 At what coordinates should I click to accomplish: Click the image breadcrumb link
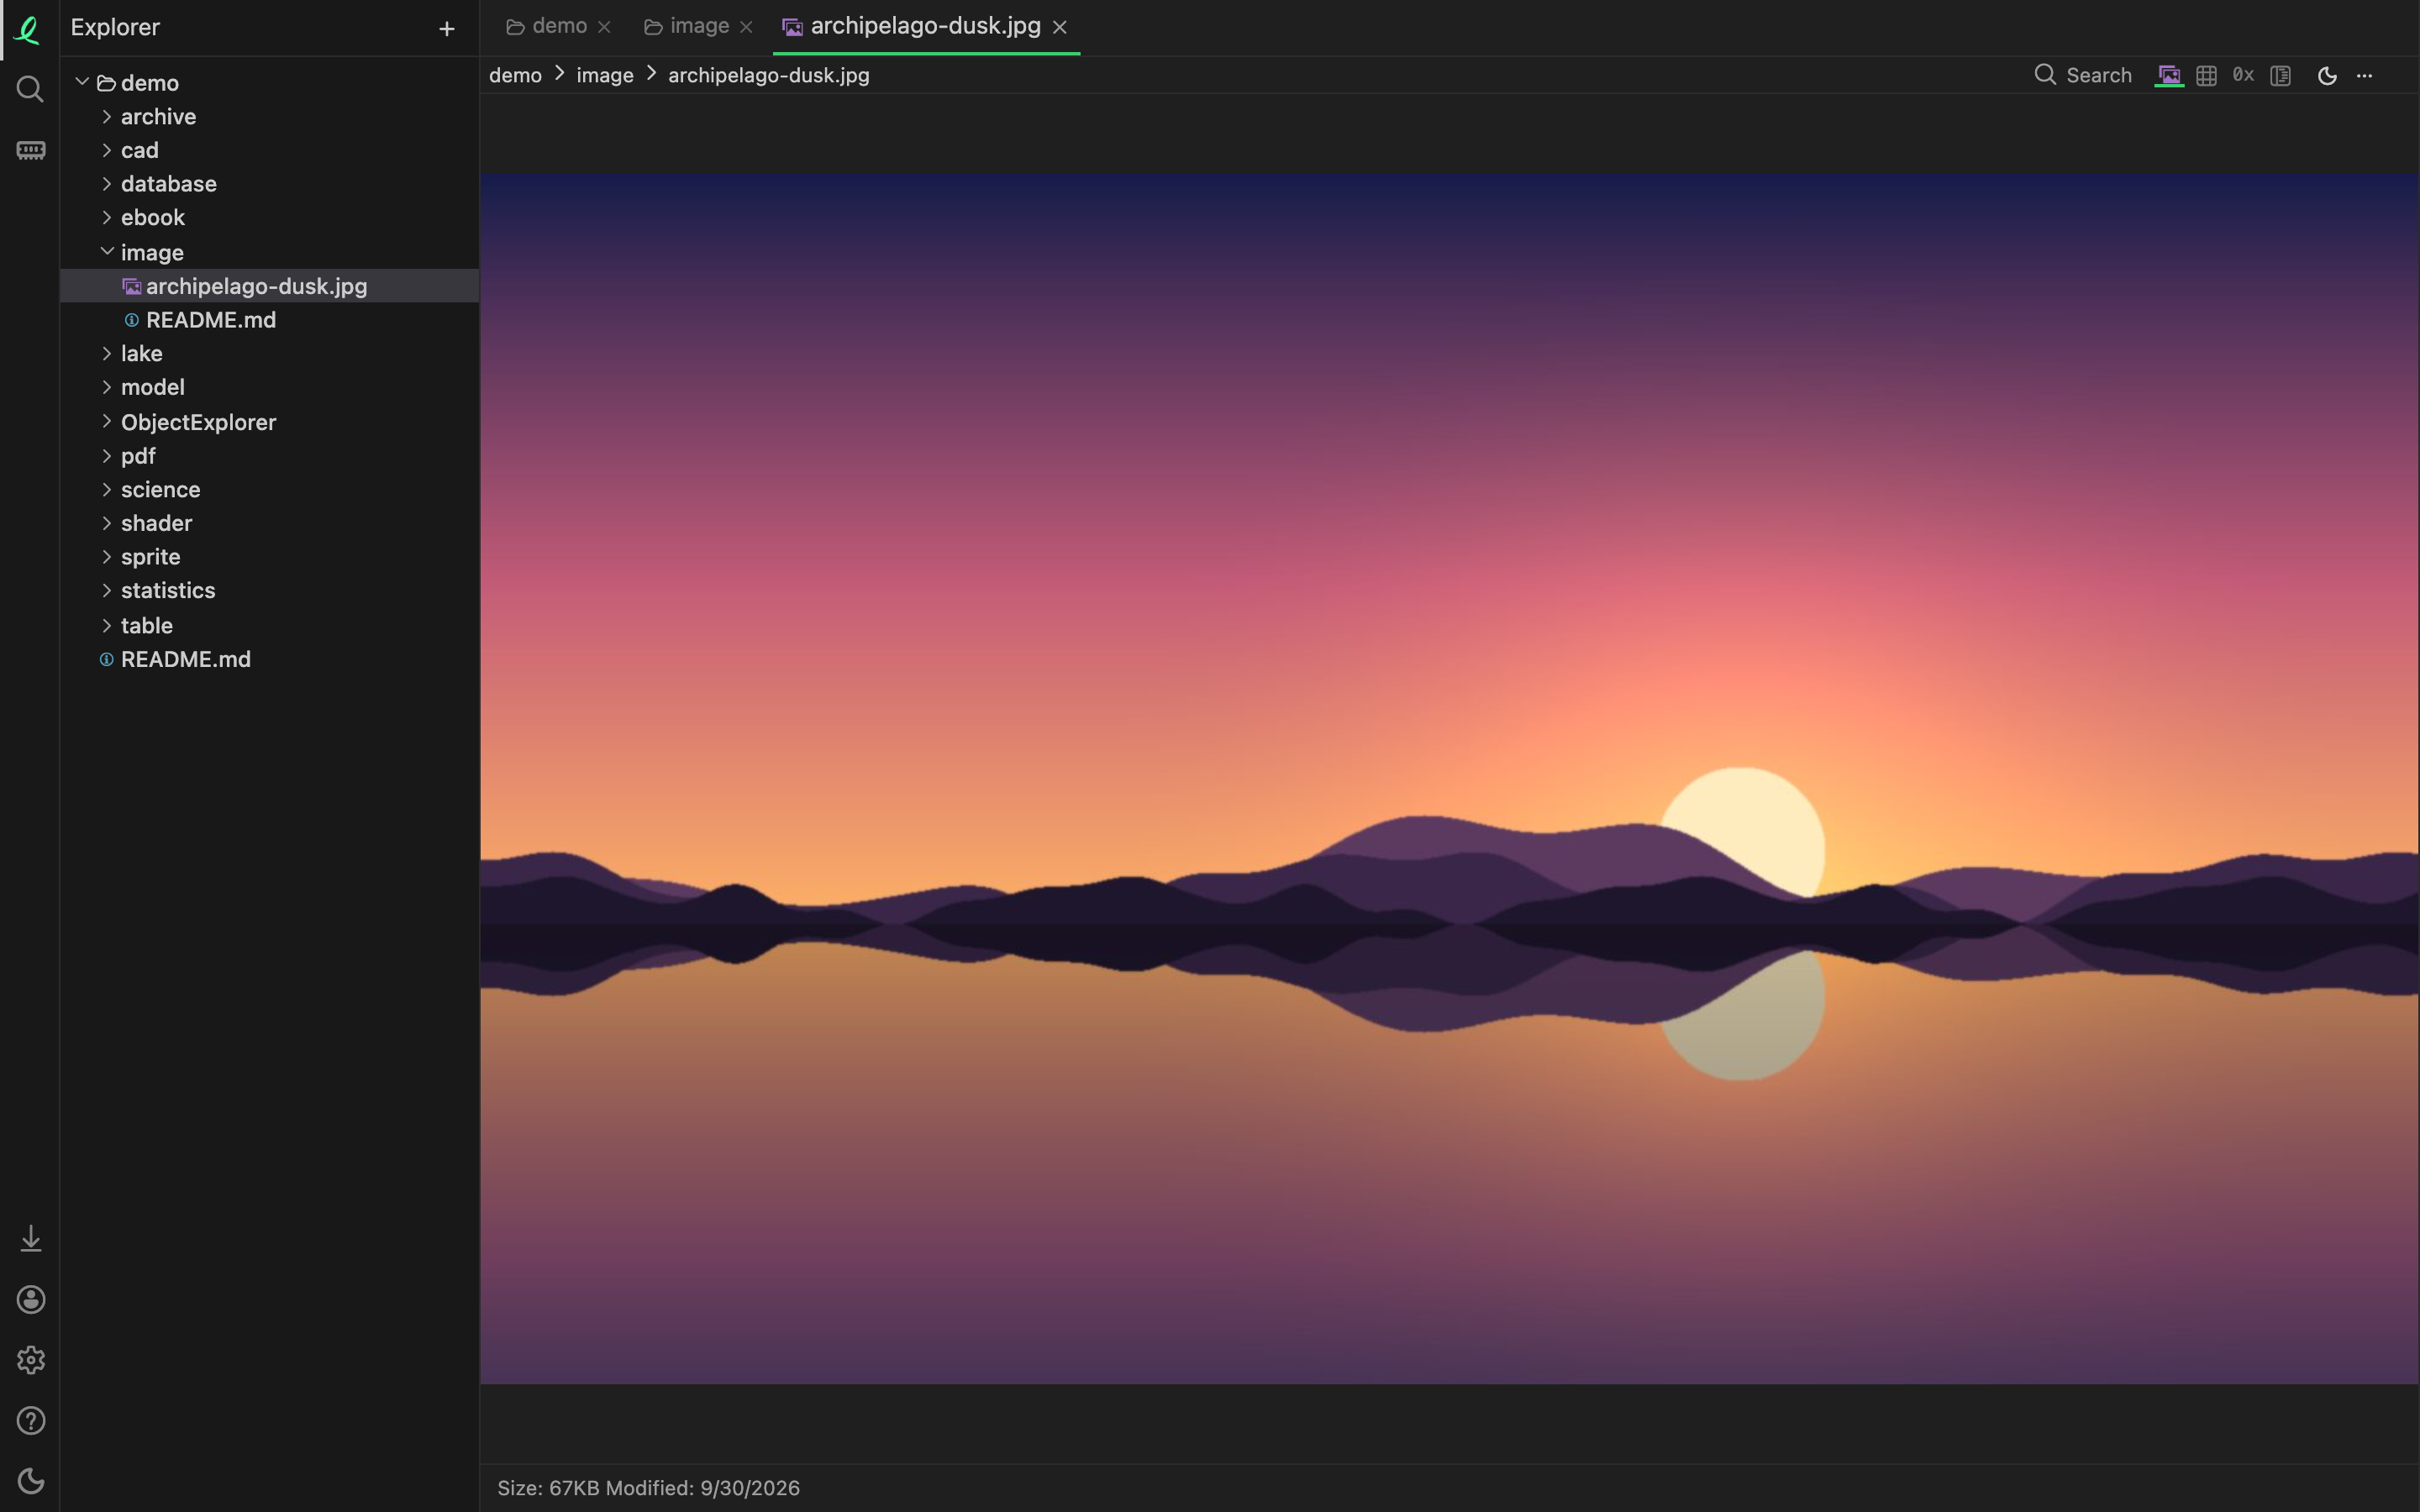605,75
